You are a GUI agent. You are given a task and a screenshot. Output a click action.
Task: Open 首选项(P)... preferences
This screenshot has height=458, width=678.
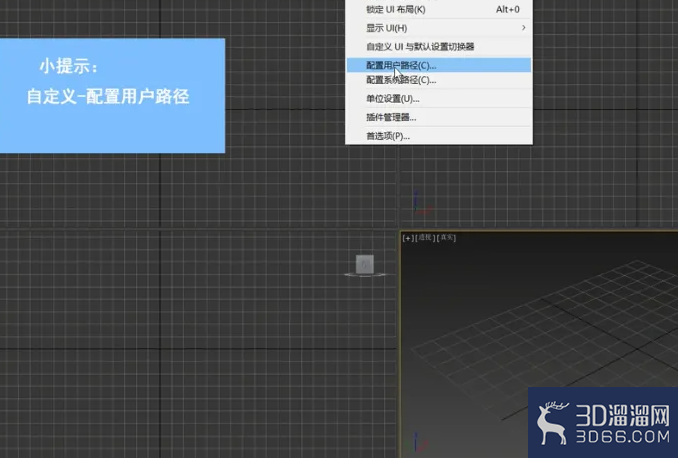pos(439,136)
